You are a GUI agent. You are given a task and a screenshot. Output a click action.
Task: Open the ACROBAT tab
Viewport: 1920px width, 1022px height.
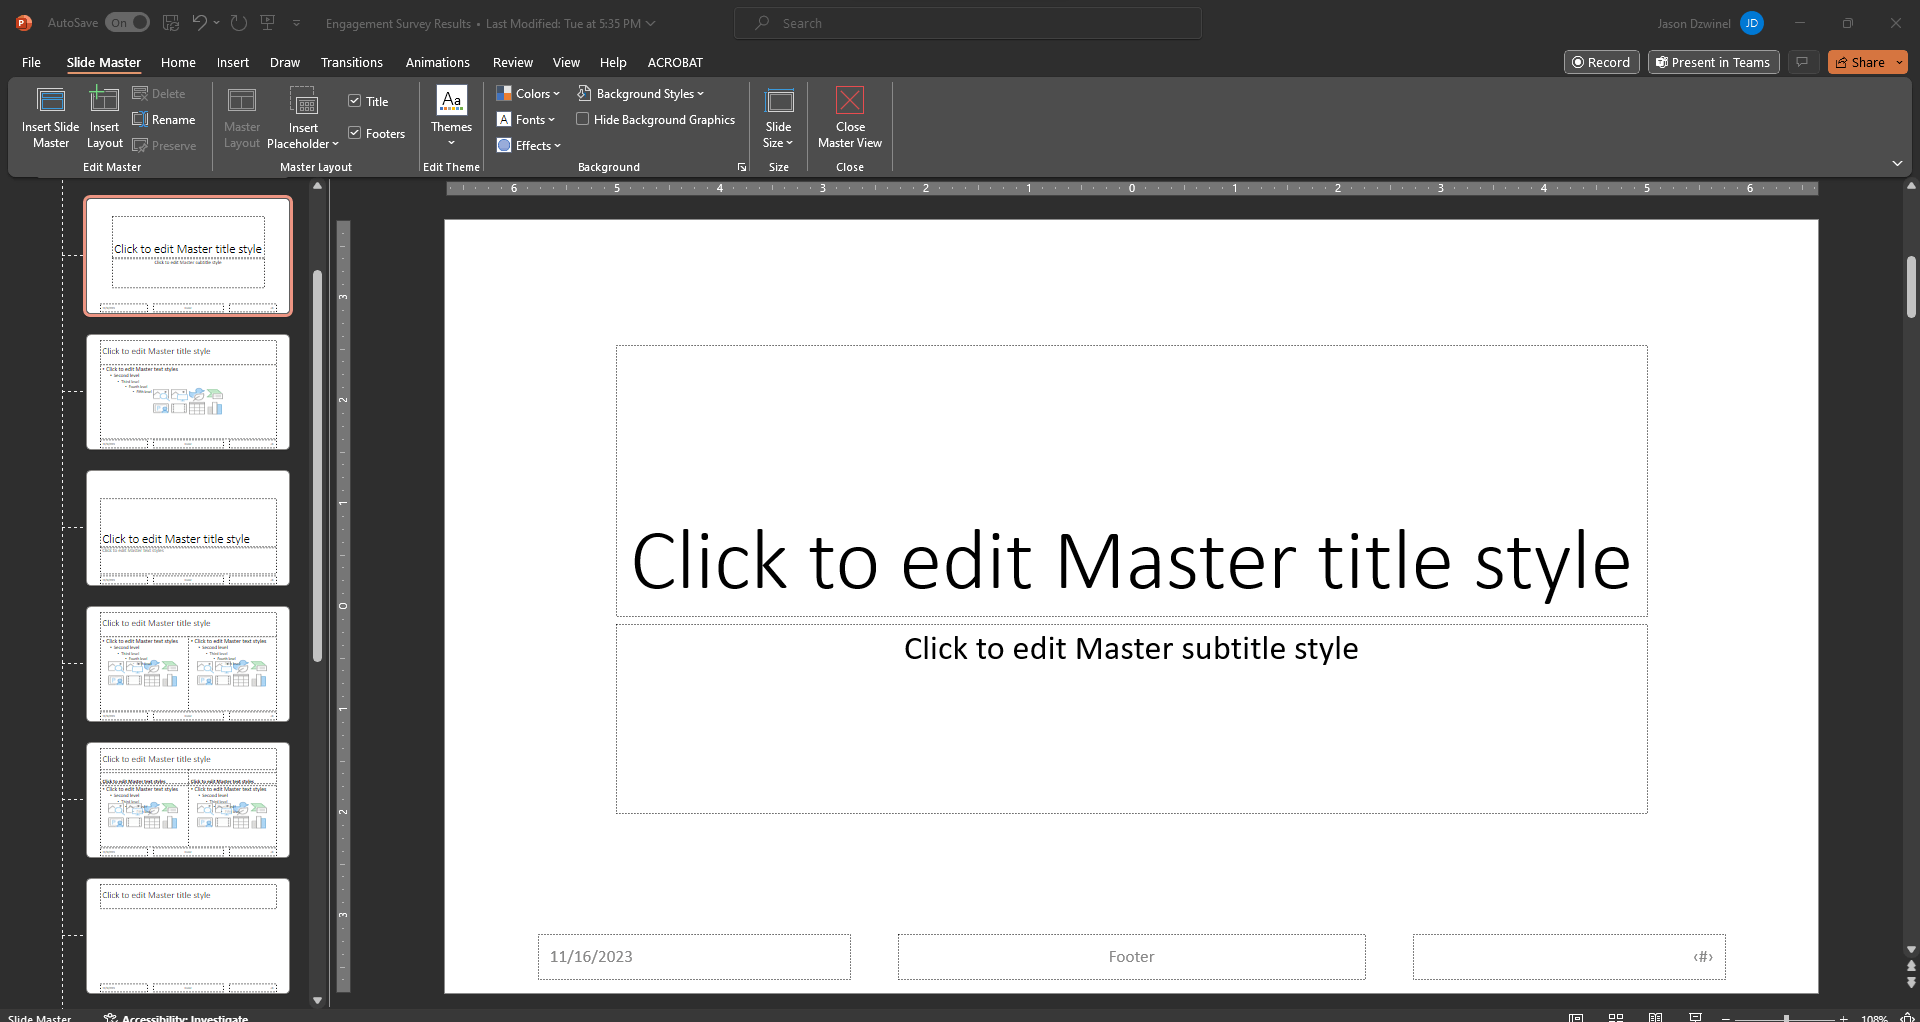[x=675, y=62]
